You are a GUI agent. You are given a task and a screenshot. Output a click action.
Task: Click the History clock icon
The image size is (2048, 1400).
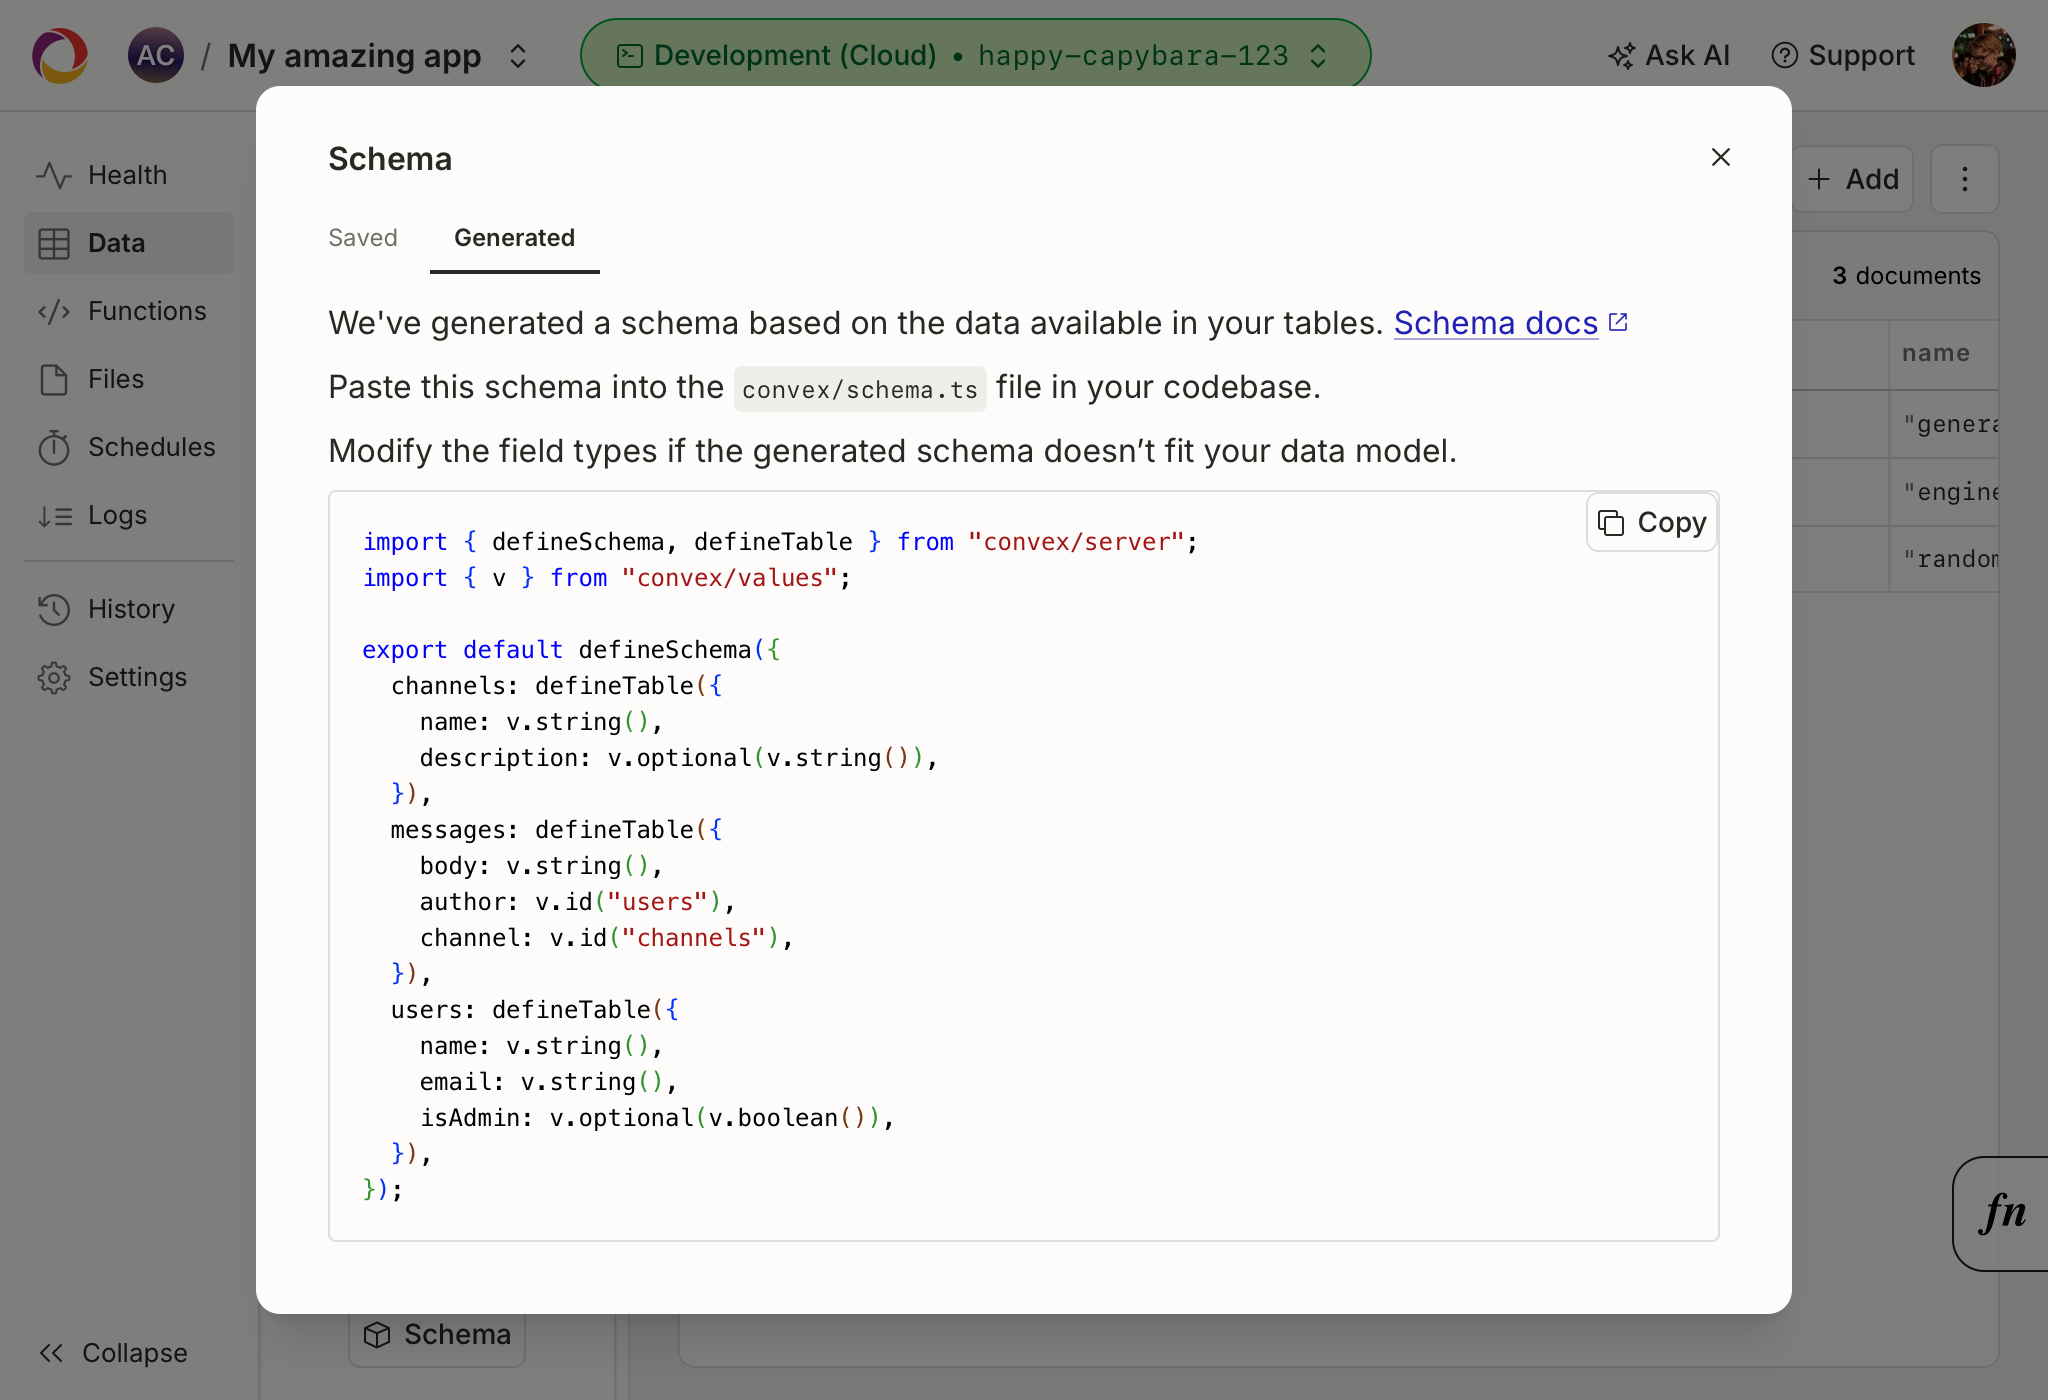click(54, 609)
